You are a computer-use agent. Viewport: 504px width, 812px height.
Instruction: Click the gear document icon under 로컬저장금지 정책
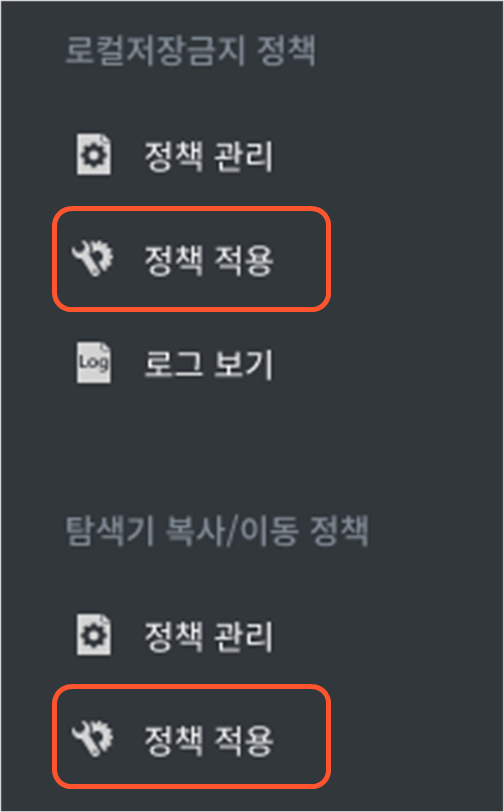(x=94, y=154)
